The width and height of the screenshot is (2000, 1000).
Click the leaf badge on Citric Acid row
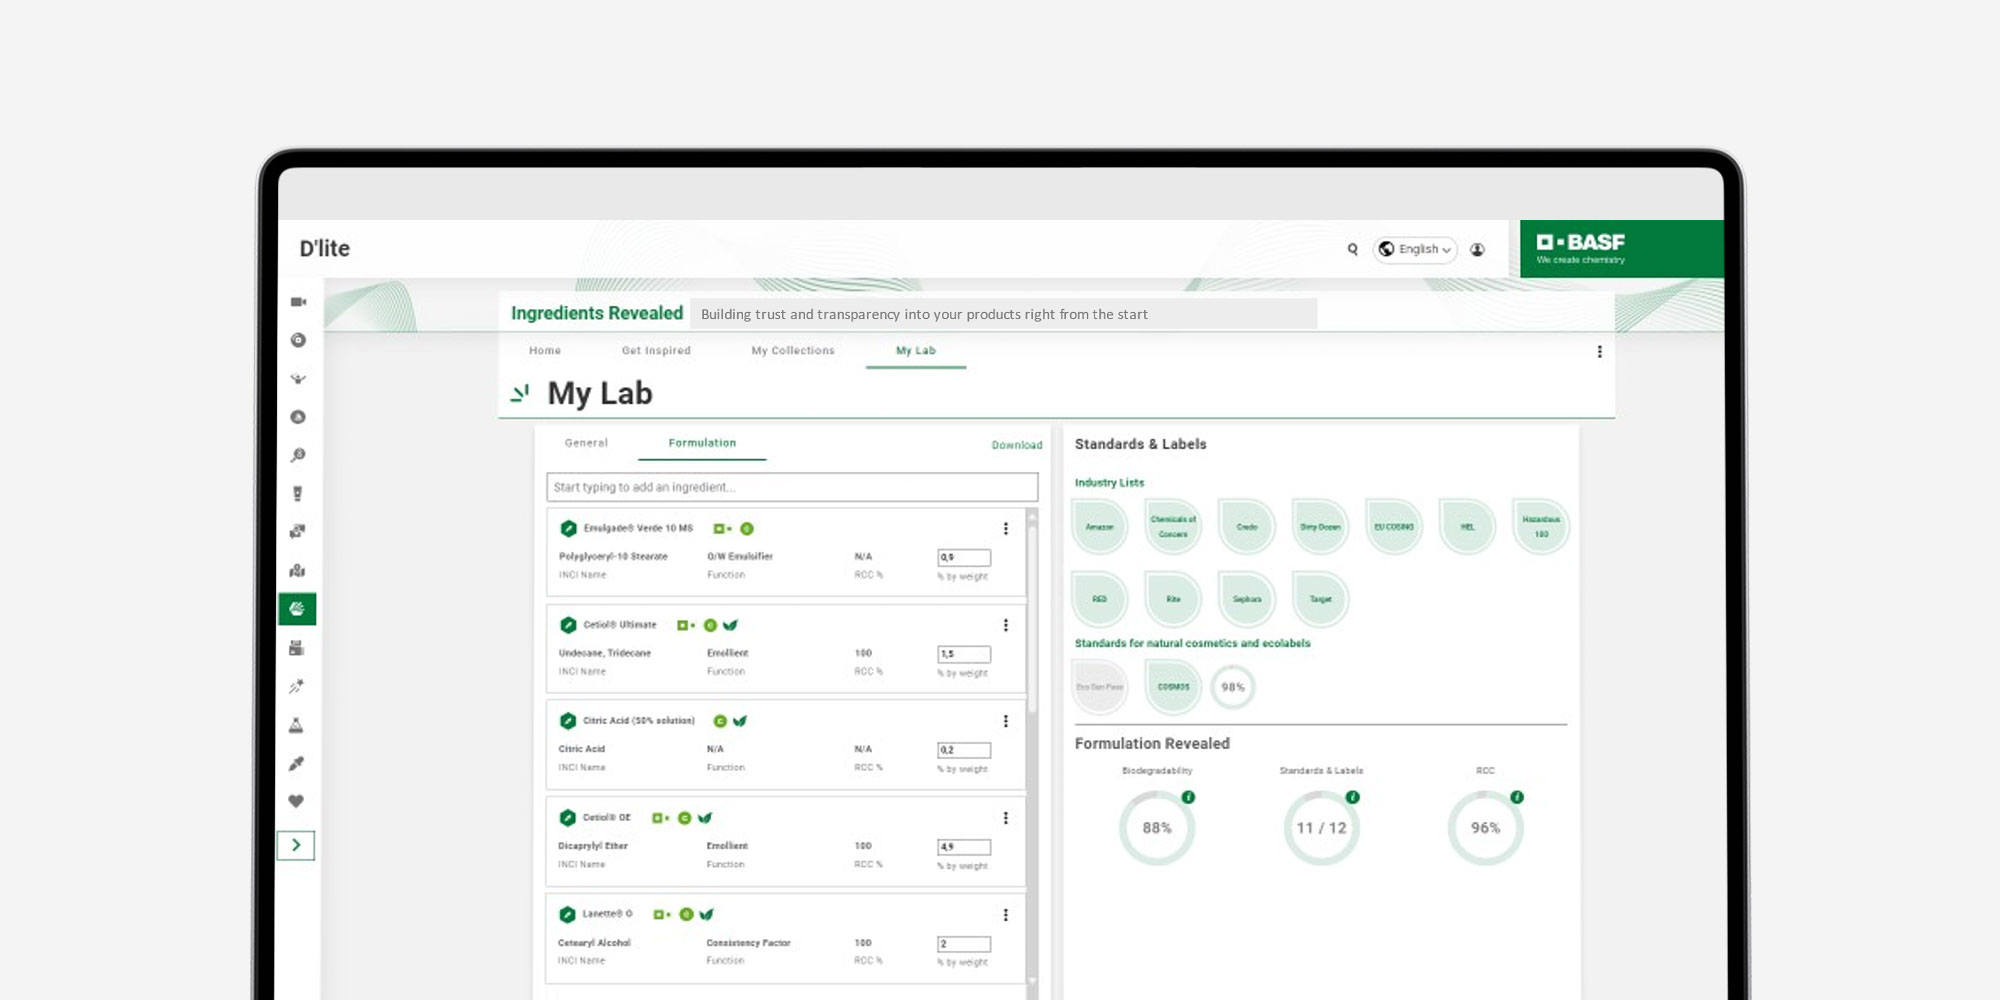pos(740,721)
